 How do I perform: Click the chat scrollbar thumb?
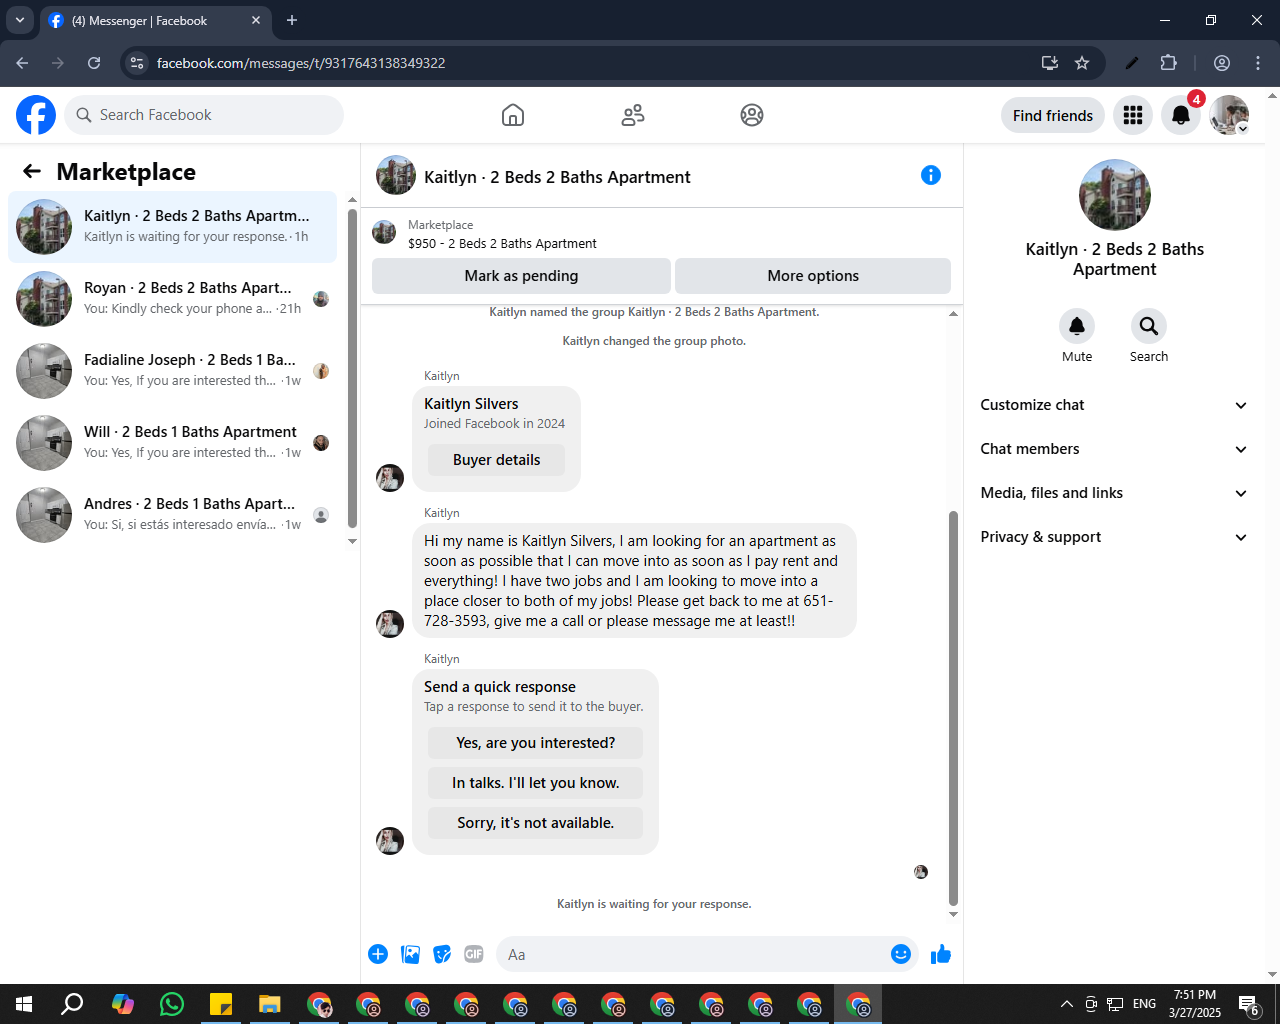(x=953, y=708)
